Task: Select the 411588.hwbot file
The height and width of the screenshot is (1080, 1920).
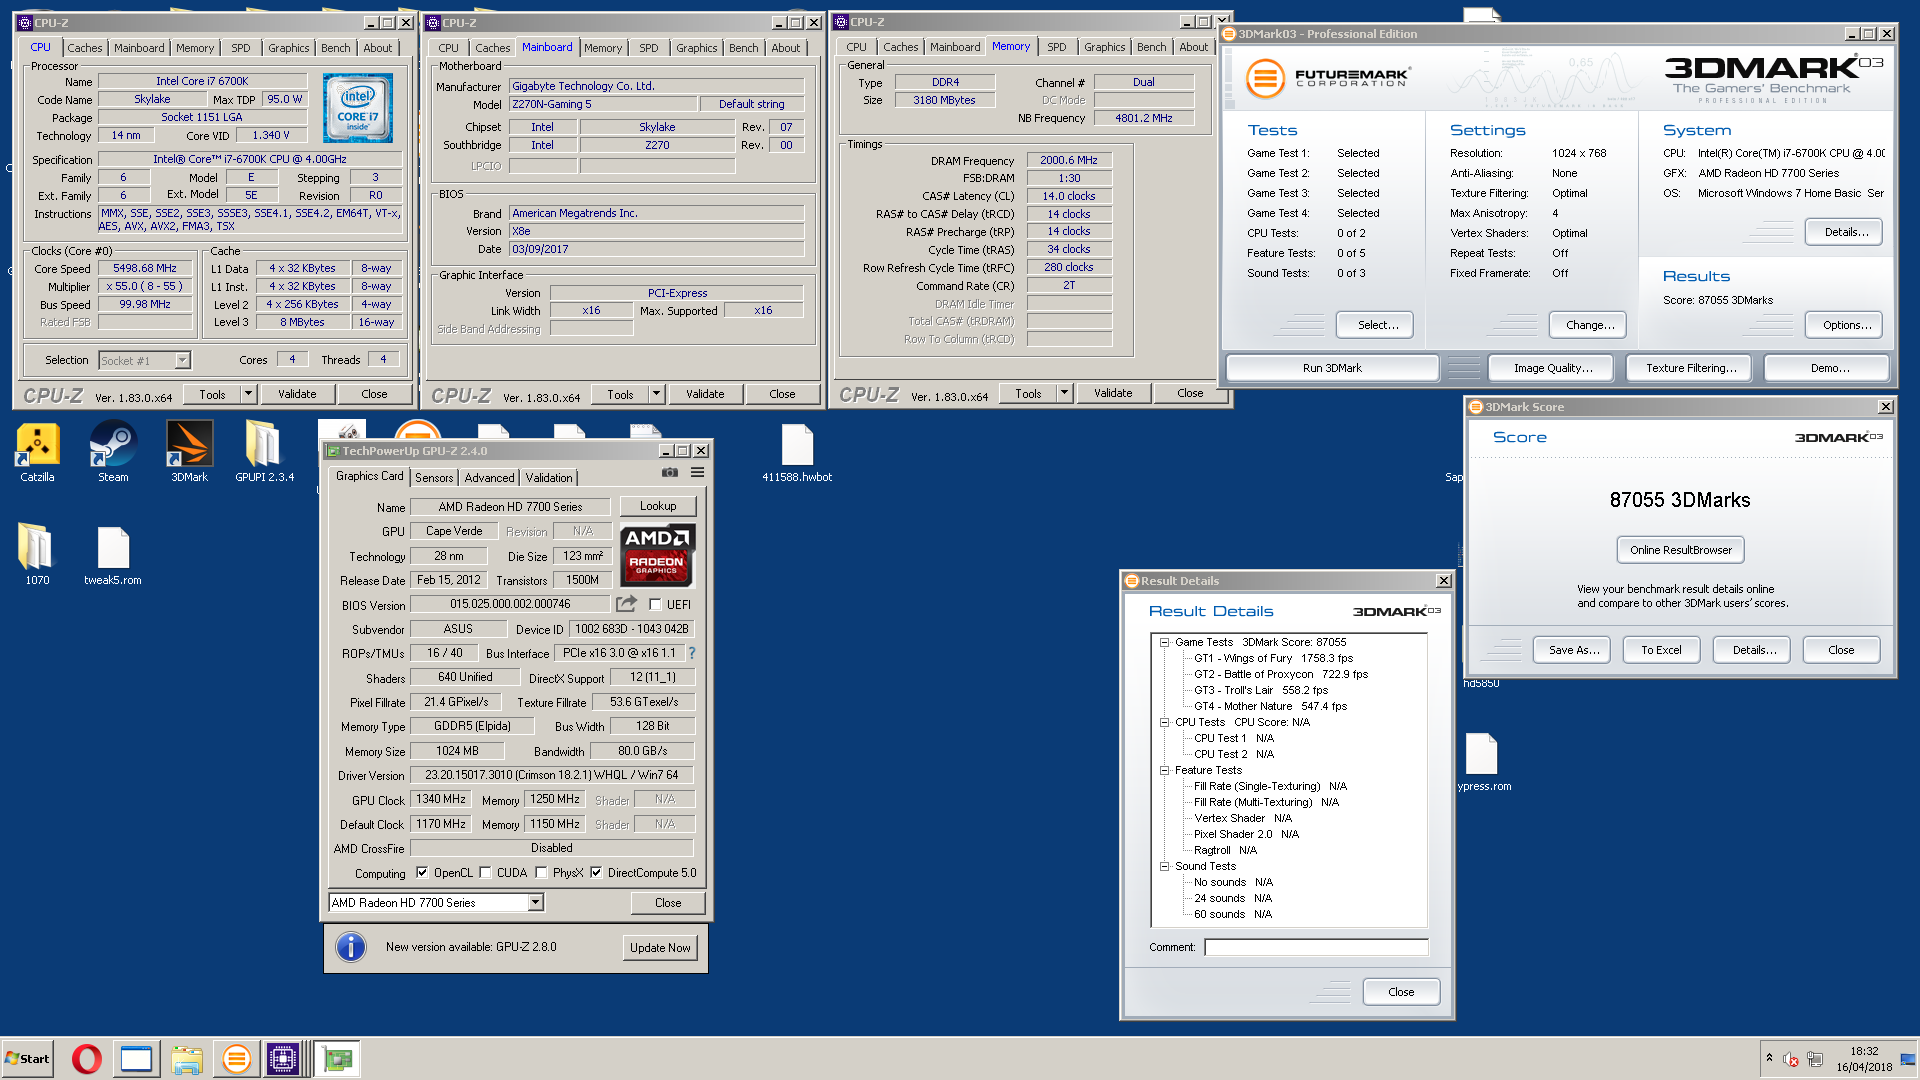Action: pos(797,452)
